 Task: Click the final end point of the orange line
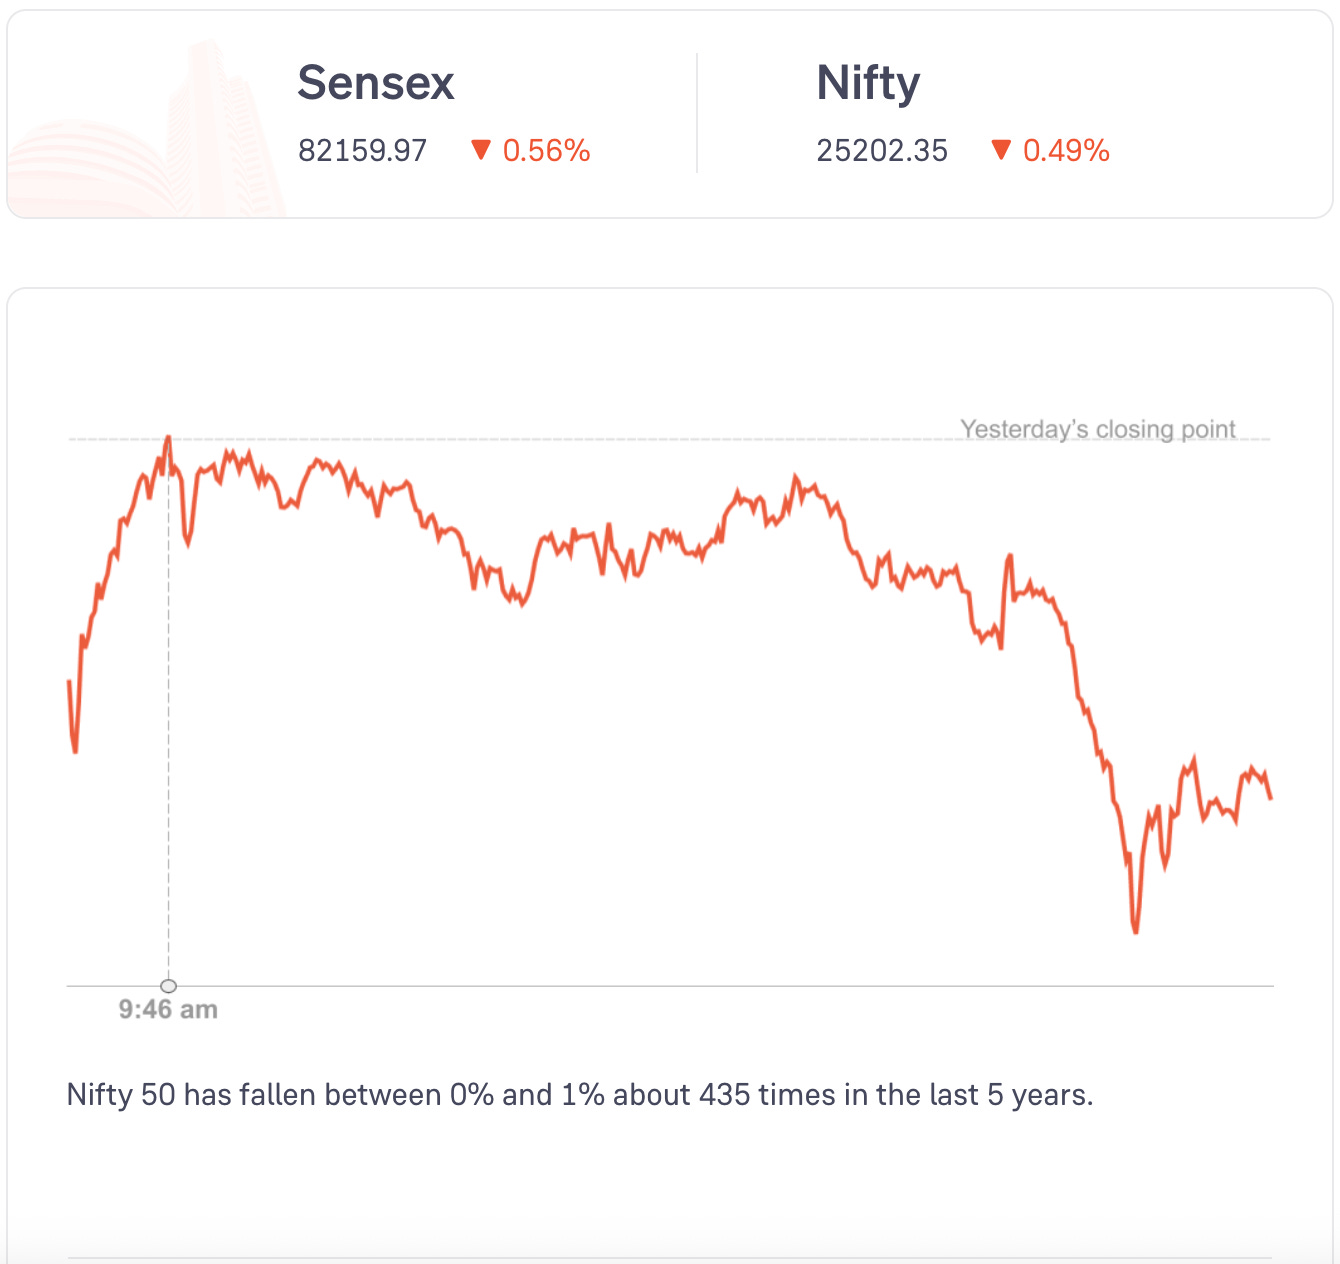[1271, 797]
